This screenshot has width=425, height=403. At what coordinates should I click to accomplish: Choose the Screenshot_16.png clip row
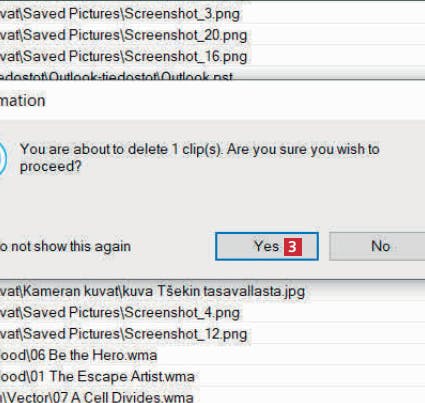[x=212, y=56]
